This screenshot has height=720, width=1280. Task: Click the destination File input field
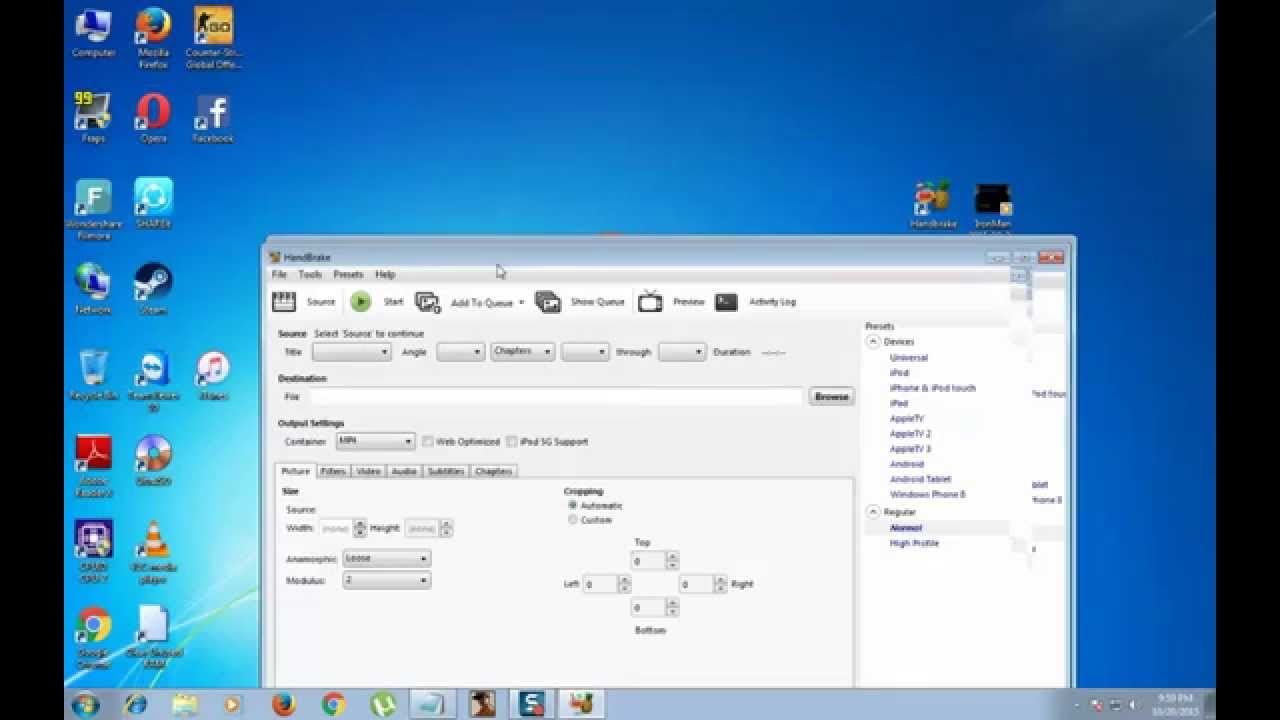(556, 396)
